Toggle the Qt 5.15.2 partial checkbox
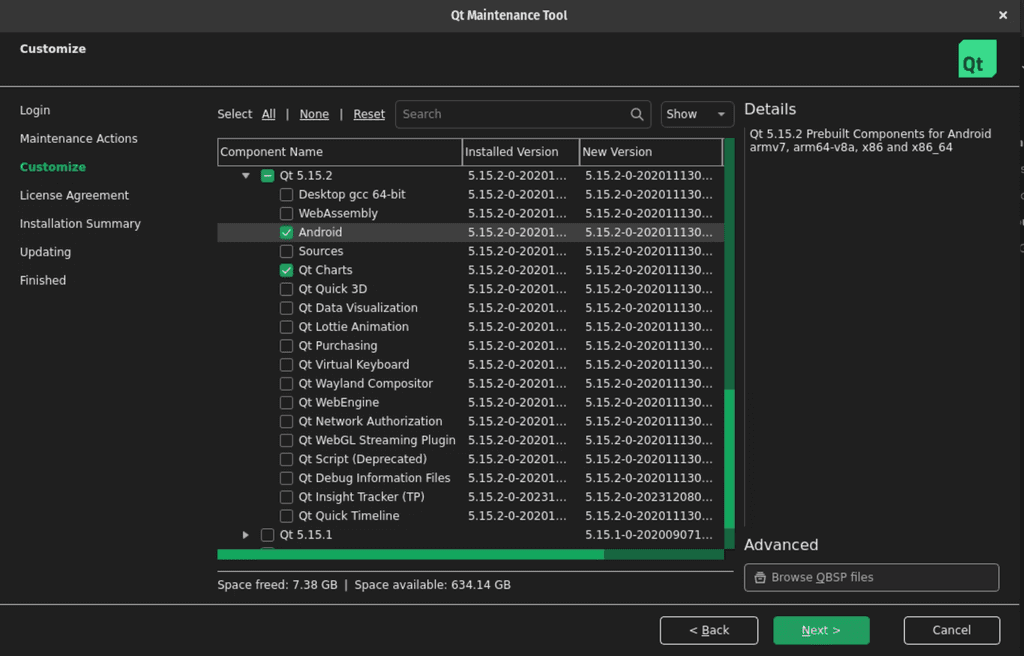The image size is (1024, 656). coord(267,176)
